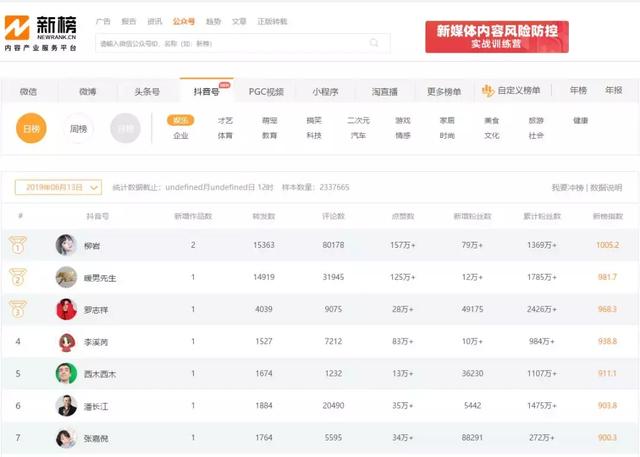Open 西木西木's avatar
Screen dimensions: 640x457
66,373
